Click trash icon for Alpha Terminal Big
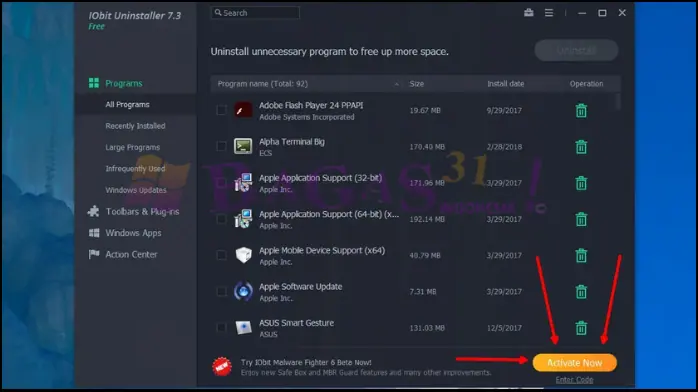Image resolution: width=698 pixels, height=392 pixels. coord(581,147)
